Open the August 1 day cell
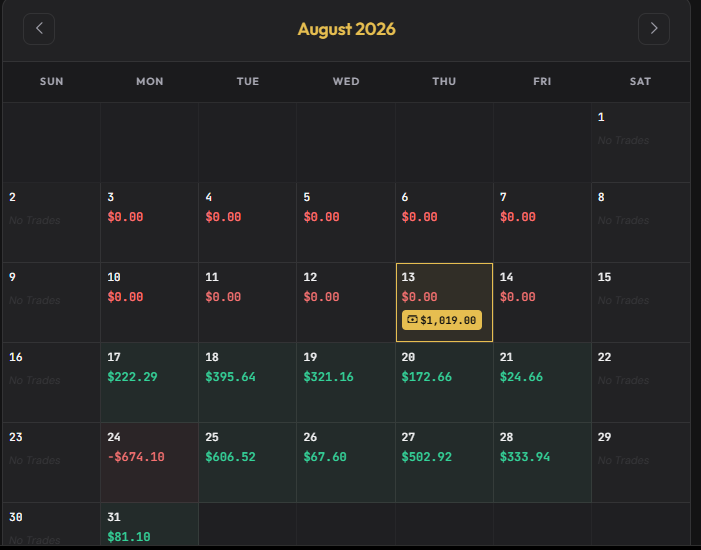701x550 pixels. tap(641, 143)
